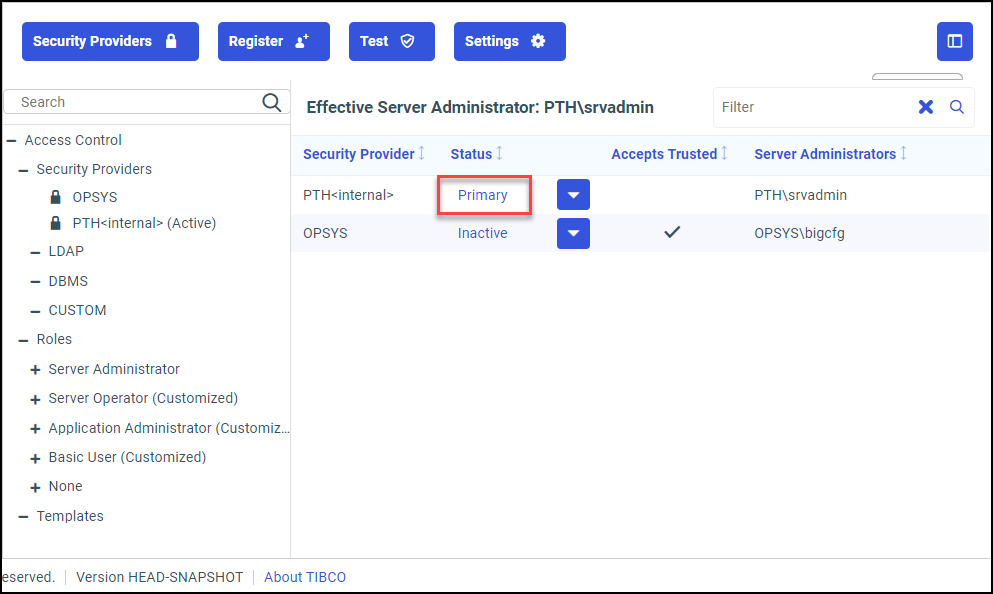This screenshot has width=993, height=594.
Task: Click the Primary status link
Action: 482,194
